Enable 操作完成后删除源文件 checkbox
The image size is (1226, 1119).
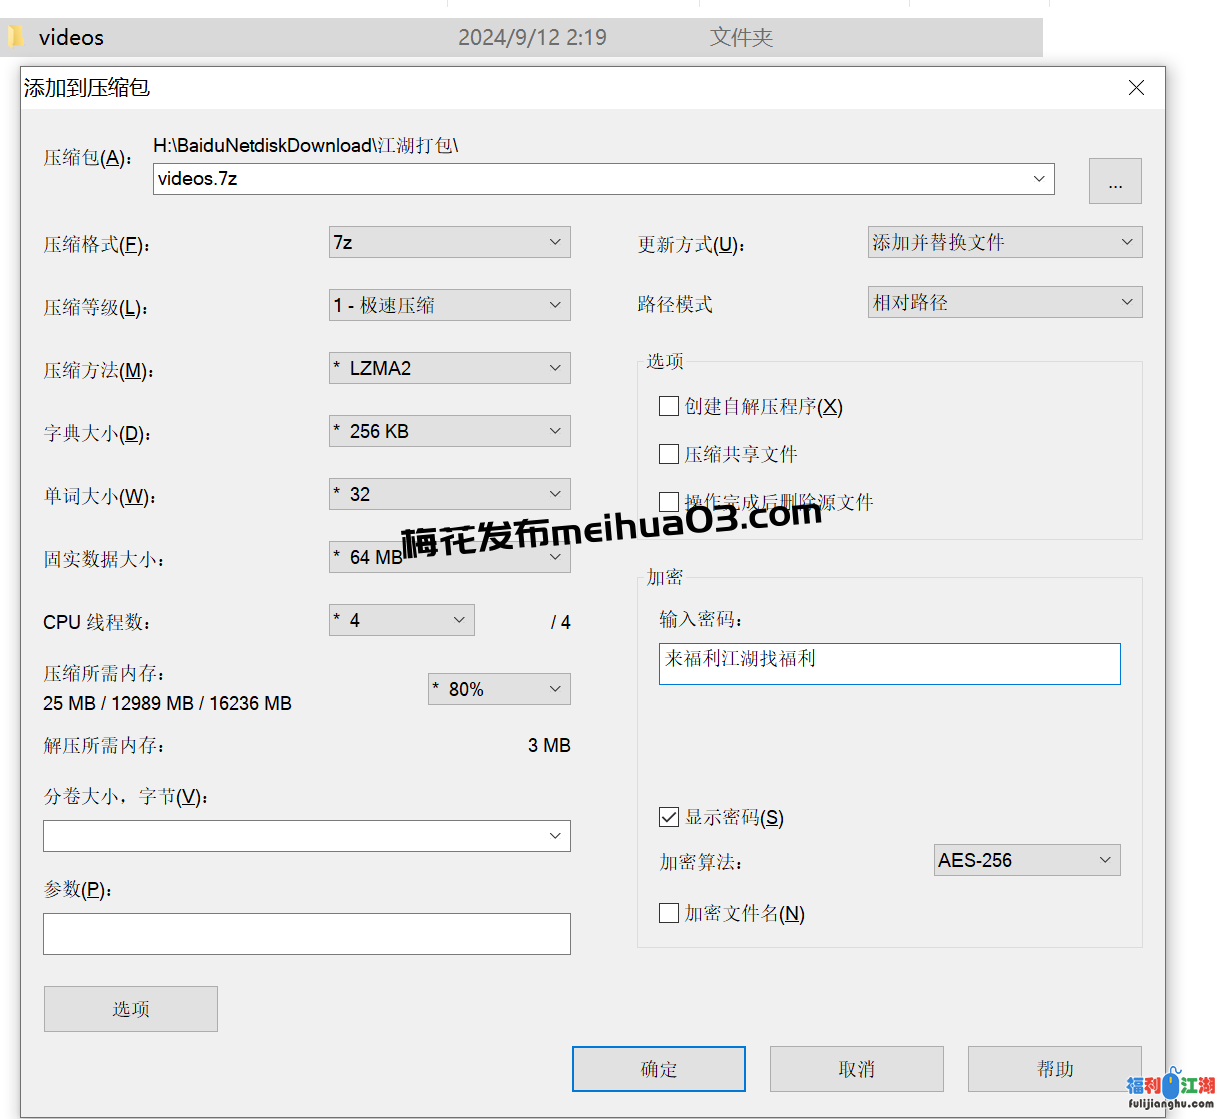[x=669, y=502]
